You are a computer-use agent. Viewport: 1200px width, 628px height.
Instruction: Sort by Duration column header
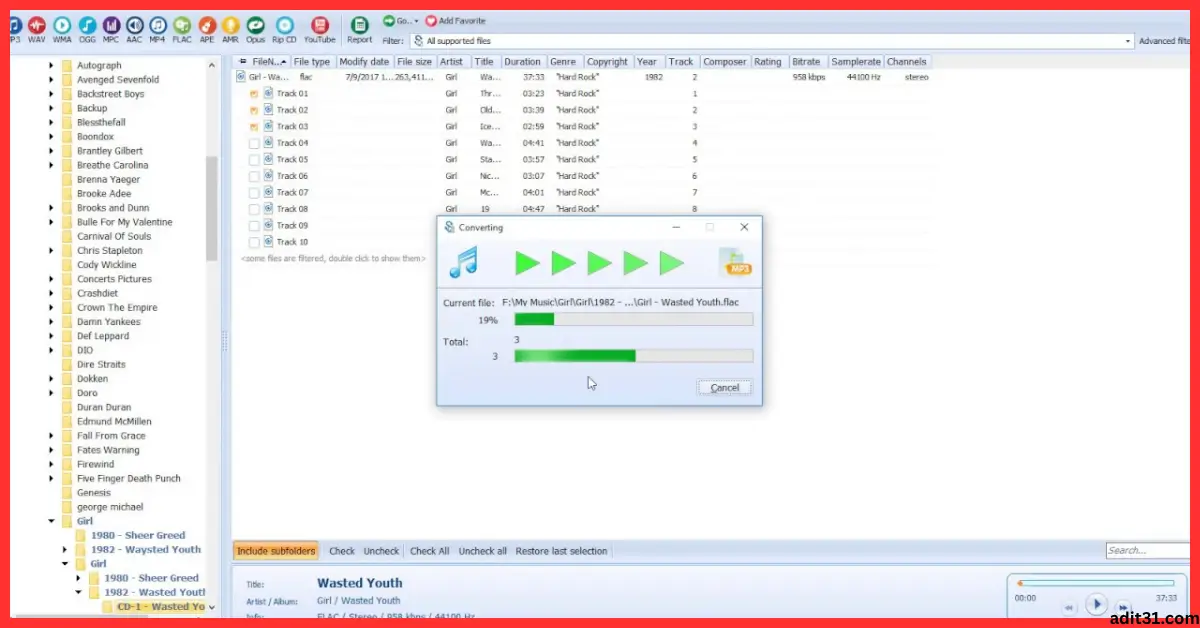click(x=522, y=62)
